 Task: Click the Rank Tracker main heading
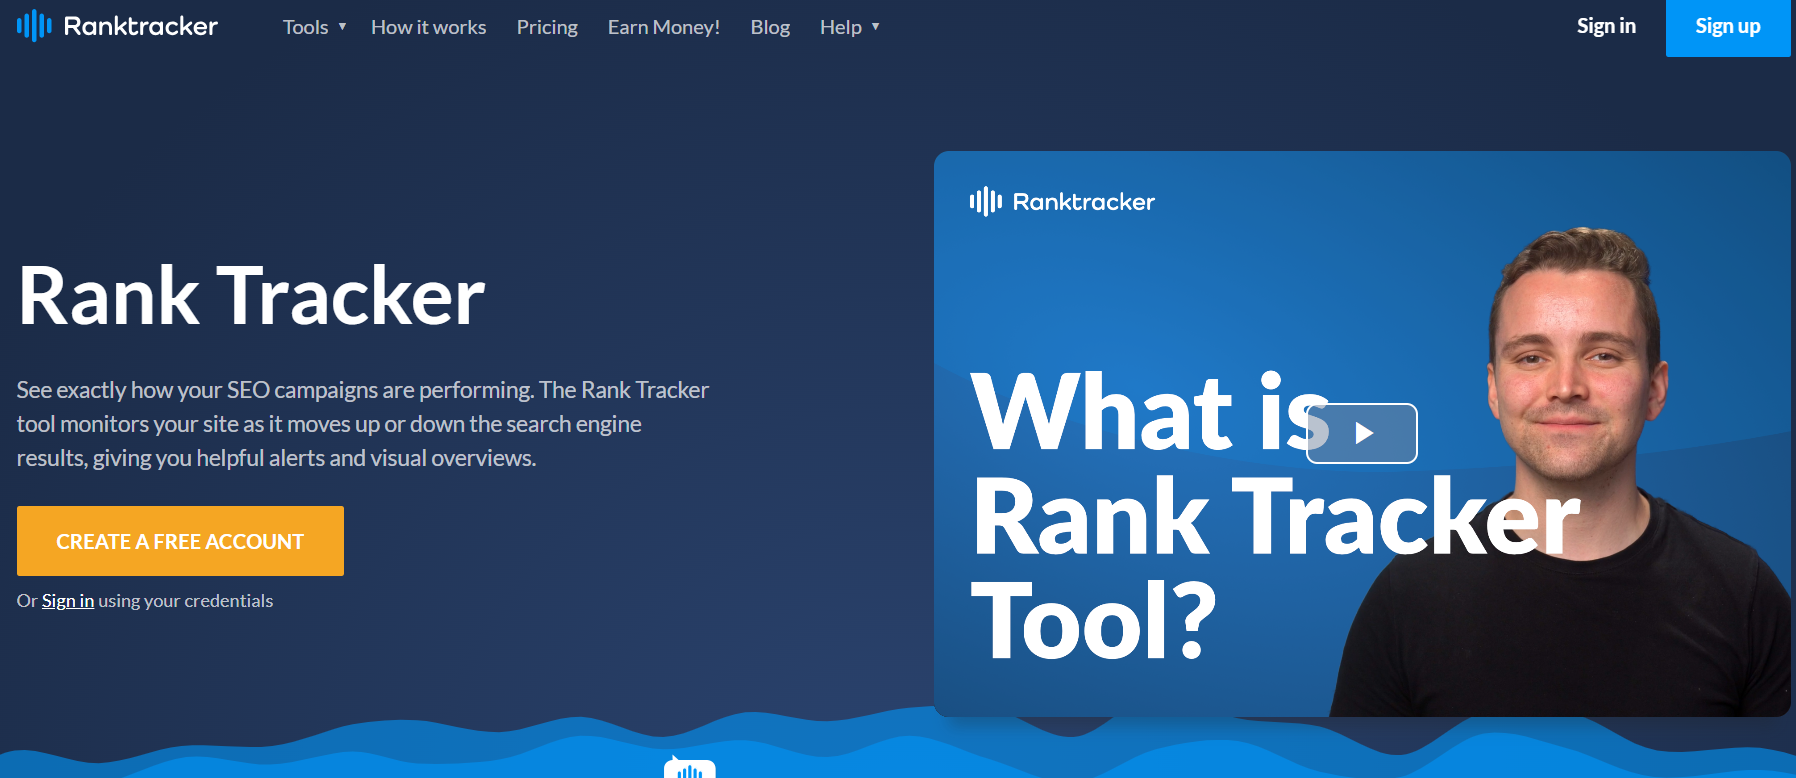[x=251, y=296]
